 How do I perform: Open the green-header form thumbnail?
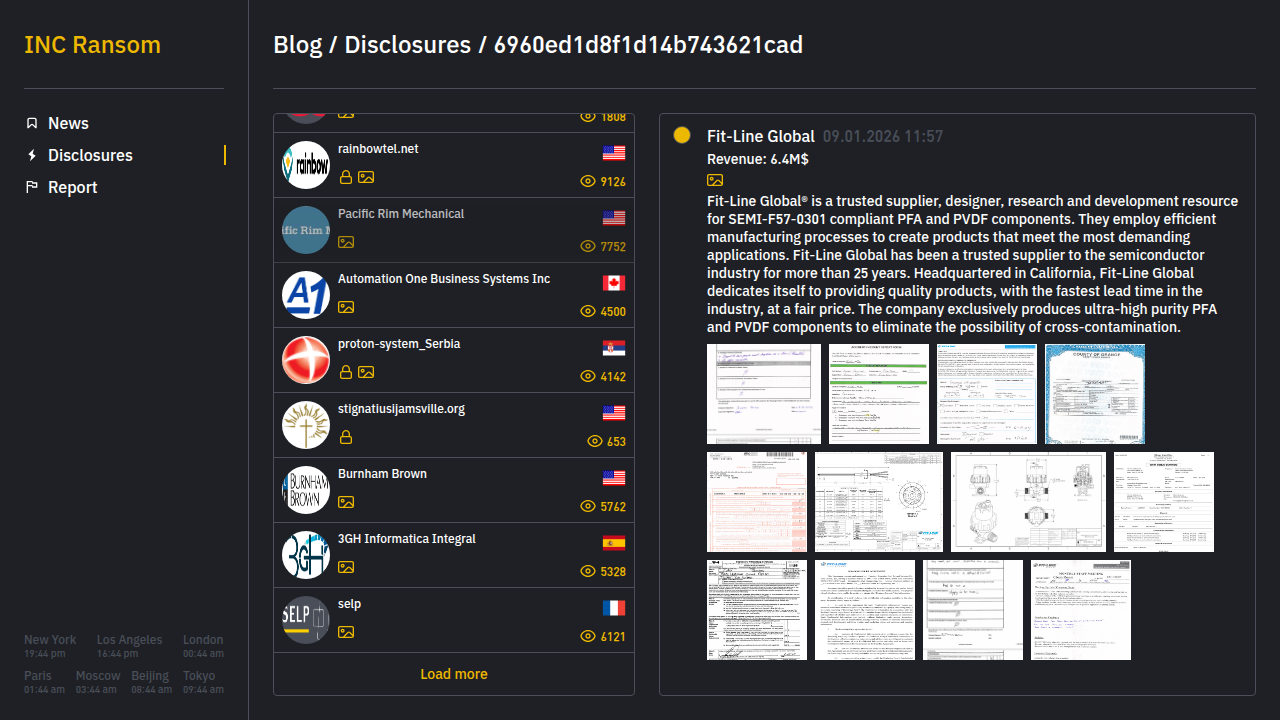pos(879,394)
